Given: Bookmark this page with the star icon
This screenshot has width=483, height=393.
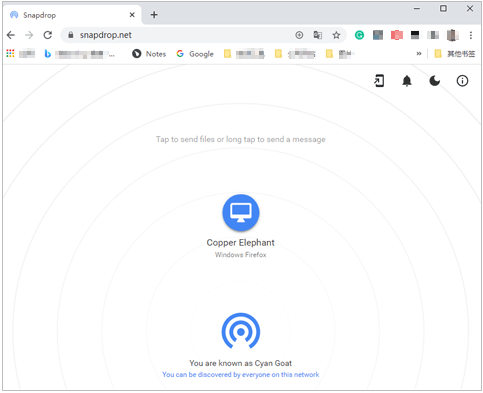Looking at the screenshot, I should click(x=336, y=35).
